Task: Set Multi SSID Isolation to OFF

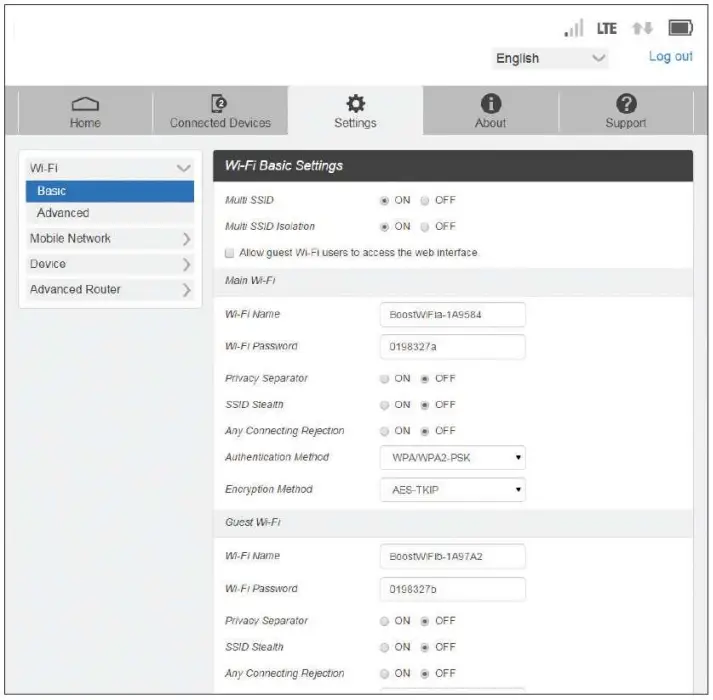Action: pos(425,227)
